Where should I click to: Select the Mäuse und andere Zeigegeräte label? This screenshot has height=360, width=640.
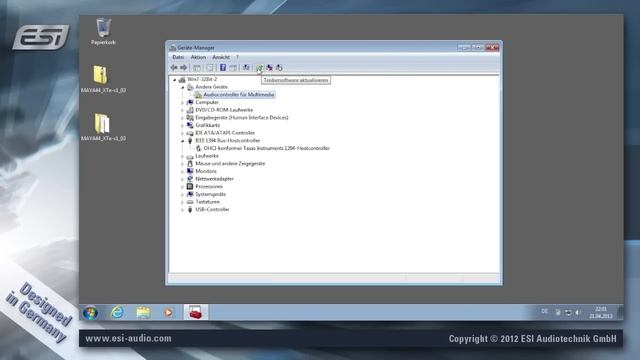pos(230,164)
